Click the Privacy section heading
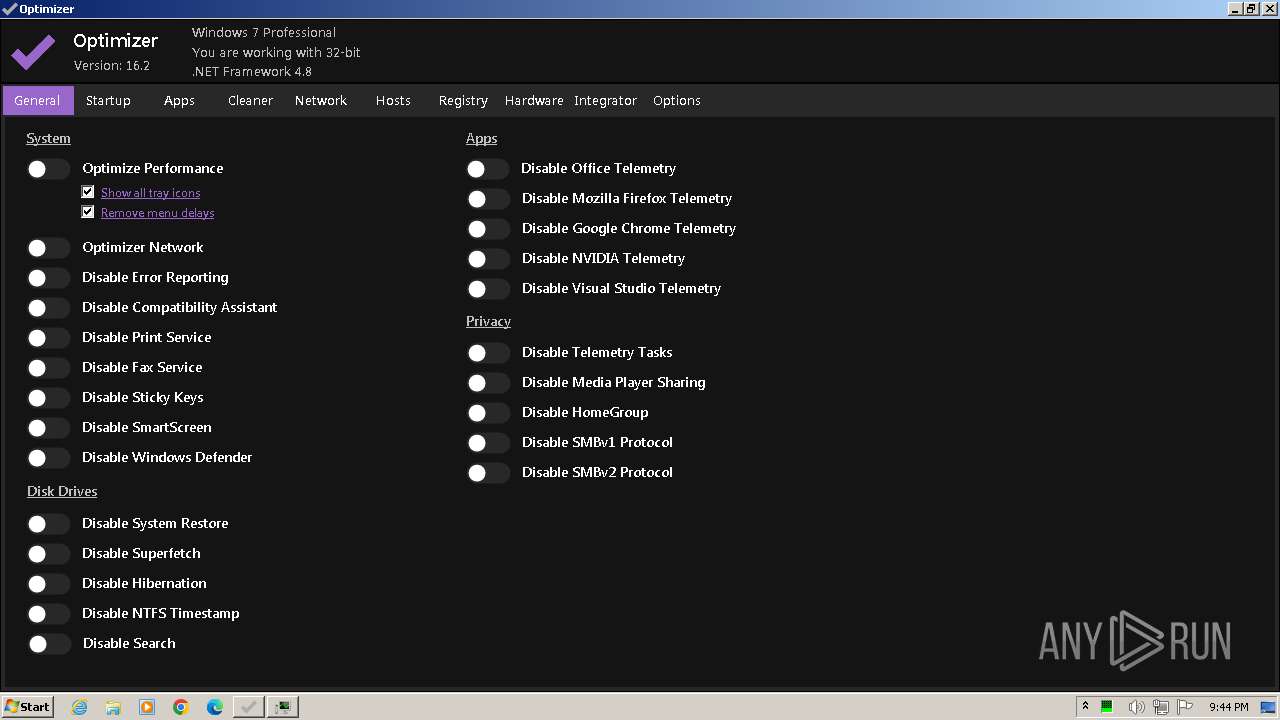This screenshot has width=1280, height=720. pyautogui.click(x=488, y=322)
